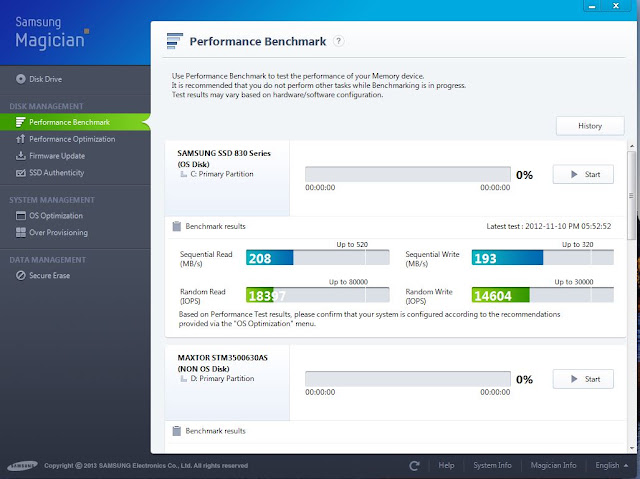Click the Firmware Update download icon

tap(20, 156)
